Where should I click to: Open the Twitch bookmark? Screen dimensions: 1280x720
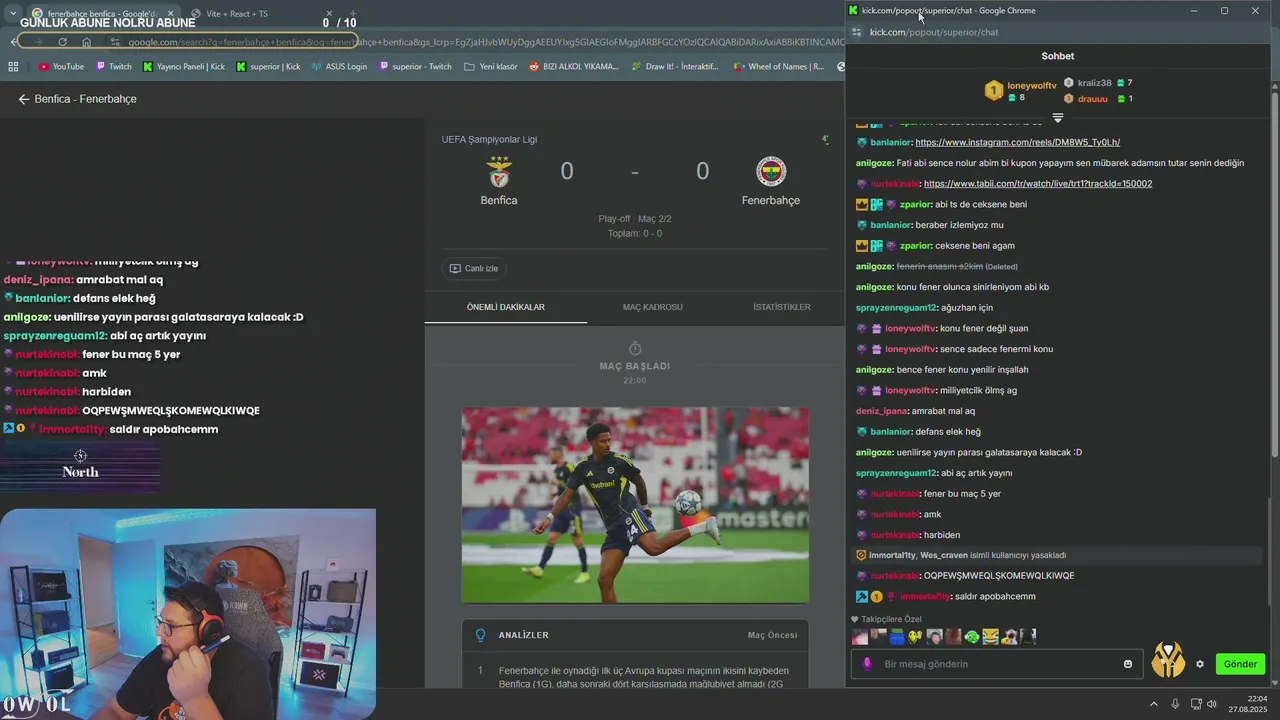point(114,67)
